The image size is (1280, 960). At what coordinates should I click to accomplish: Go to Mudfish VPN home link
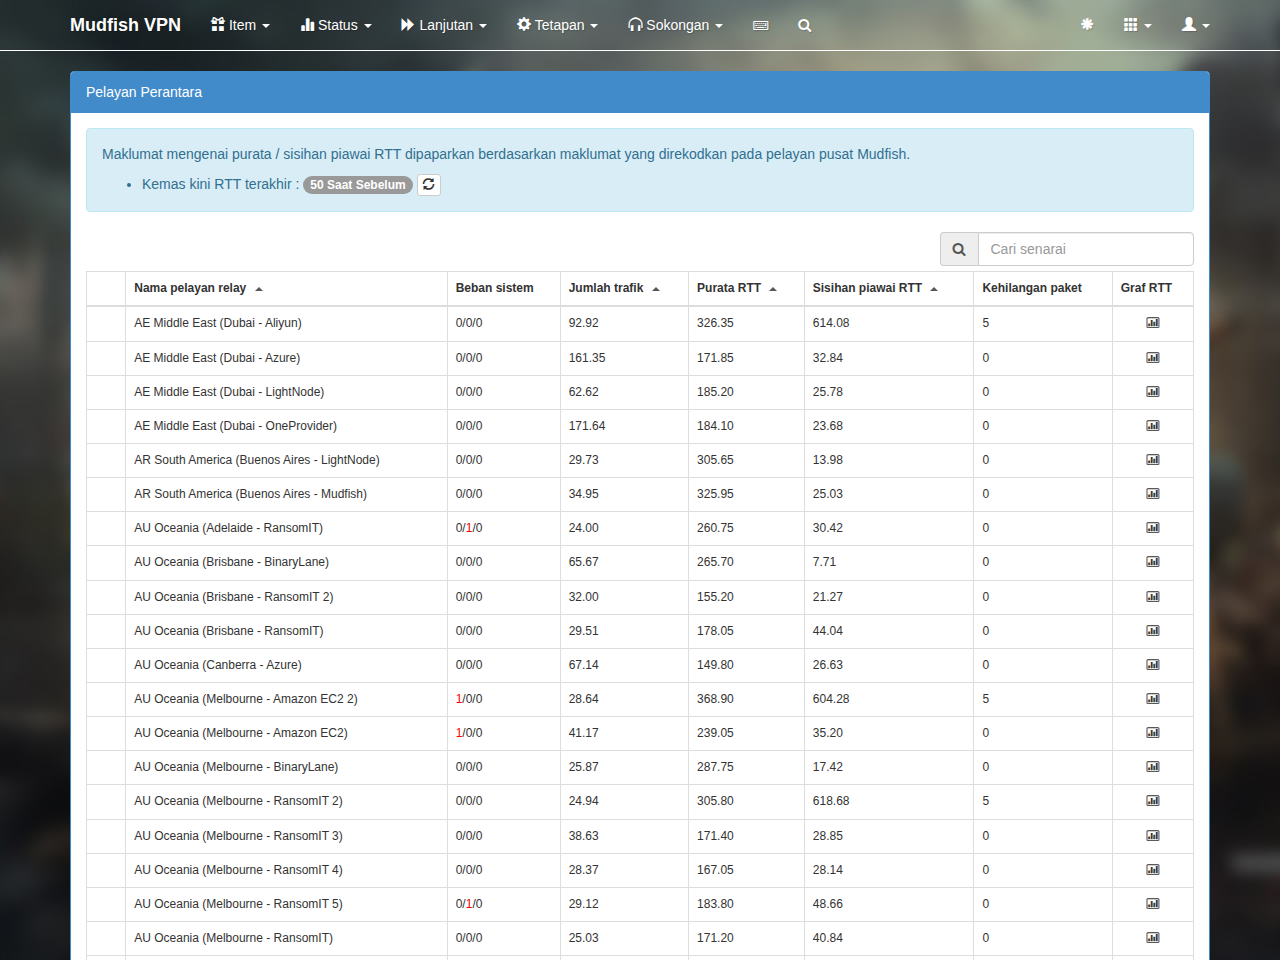(x=125, y=25)
